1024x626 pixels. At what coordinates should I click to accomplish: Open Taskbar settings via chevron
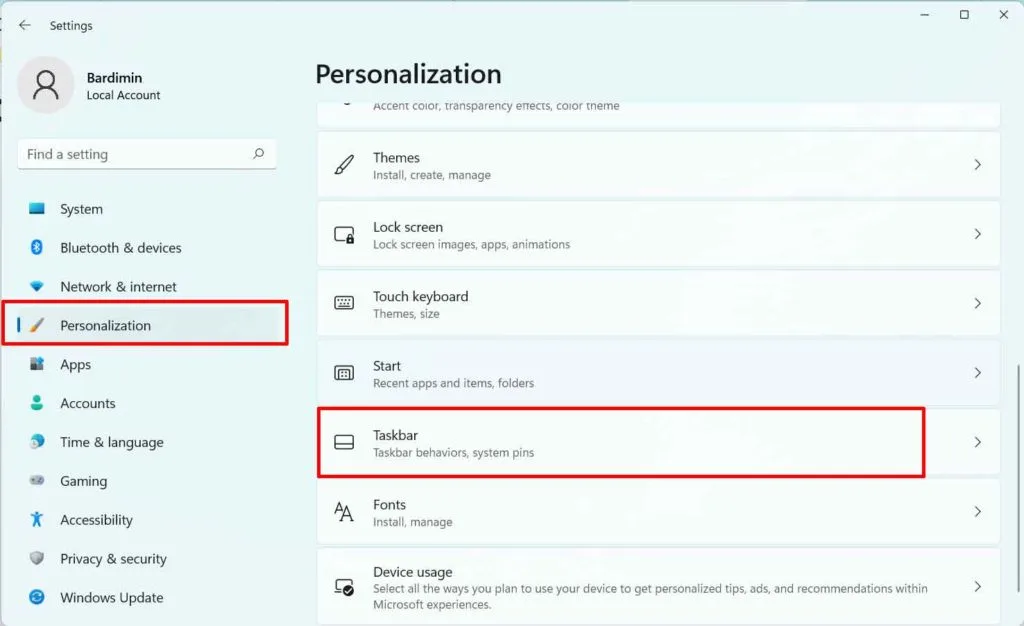click(978, 442)
